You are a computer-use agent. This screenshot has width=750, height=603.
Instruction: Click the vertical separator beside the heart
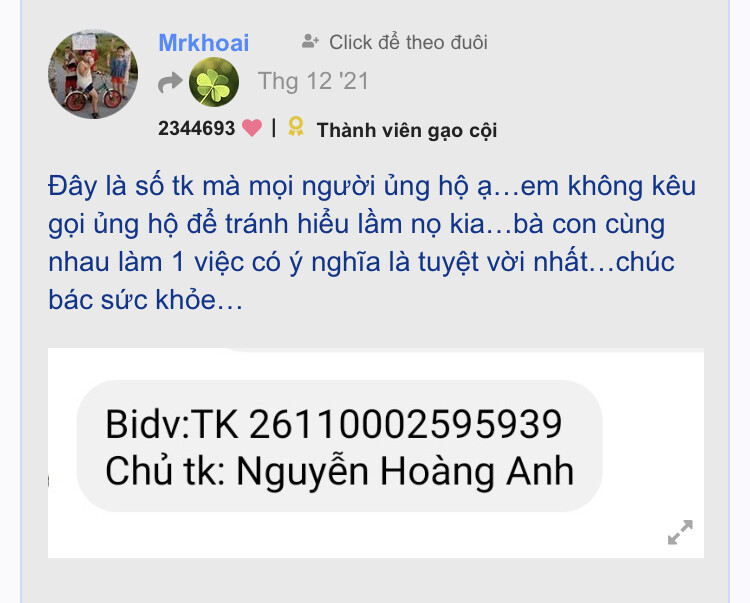coord(274,128)
